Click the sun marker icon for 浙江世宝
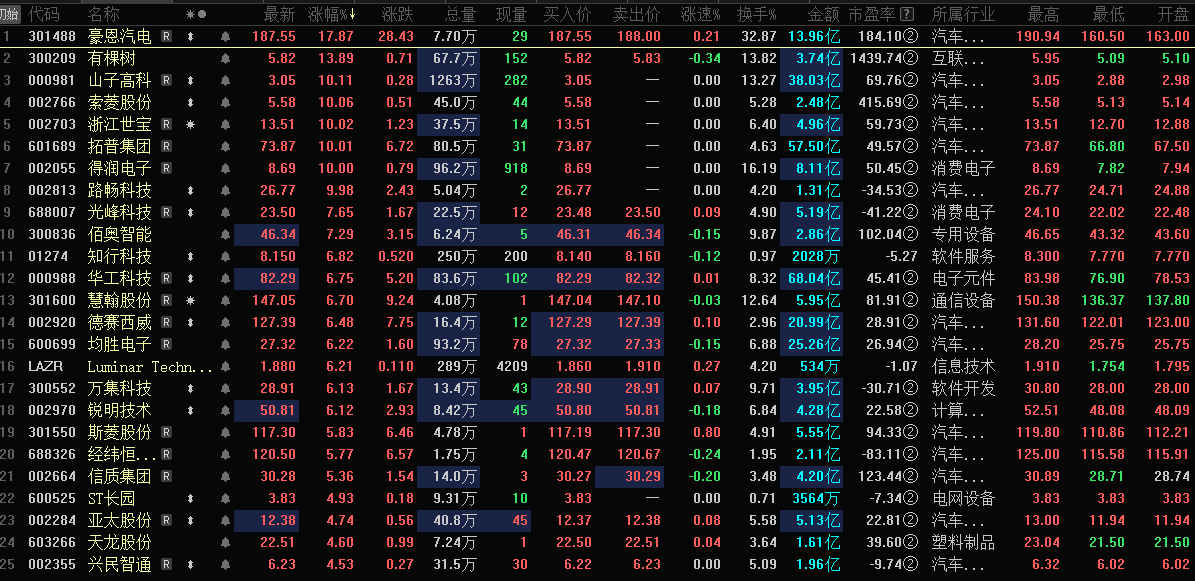The image size is (1195, 581). (x=190, y=125)
